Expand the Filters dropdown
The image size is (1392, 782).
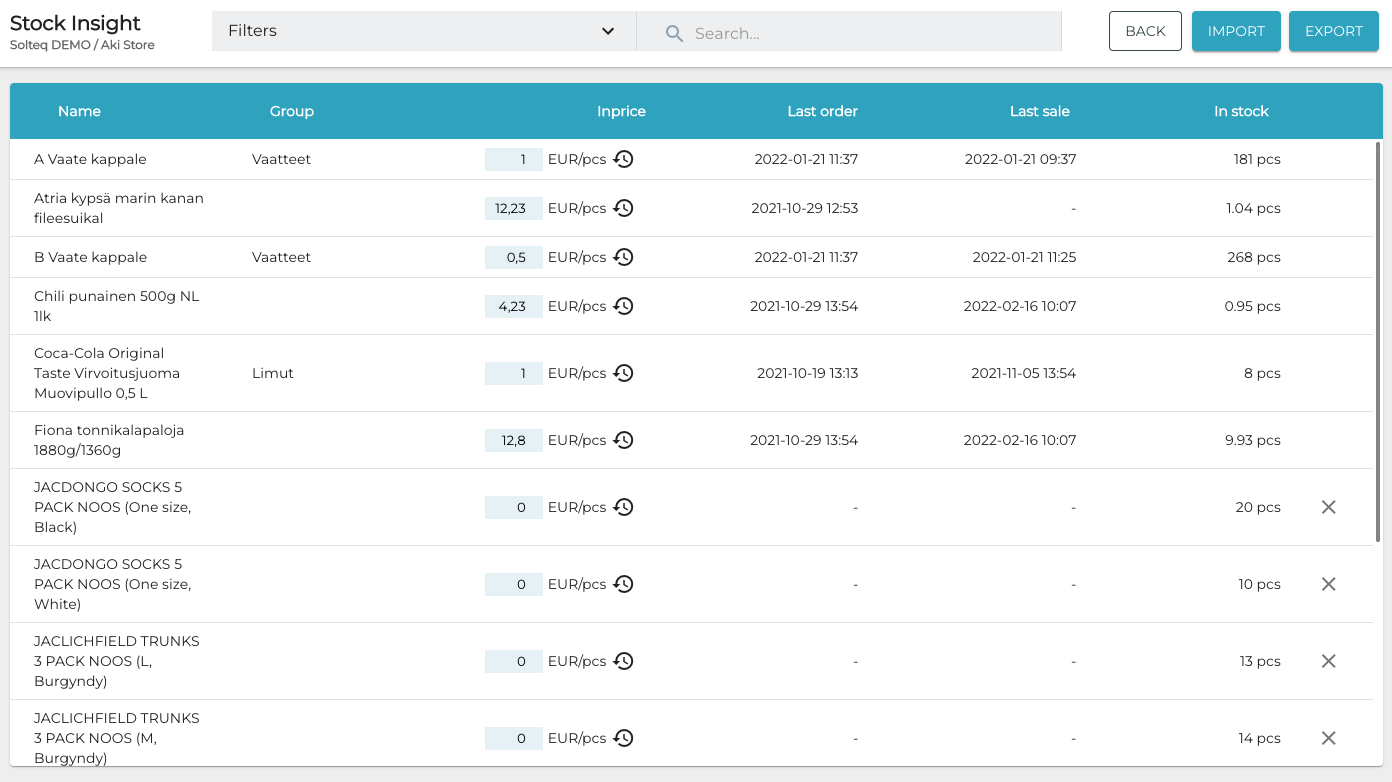point(424,31)
